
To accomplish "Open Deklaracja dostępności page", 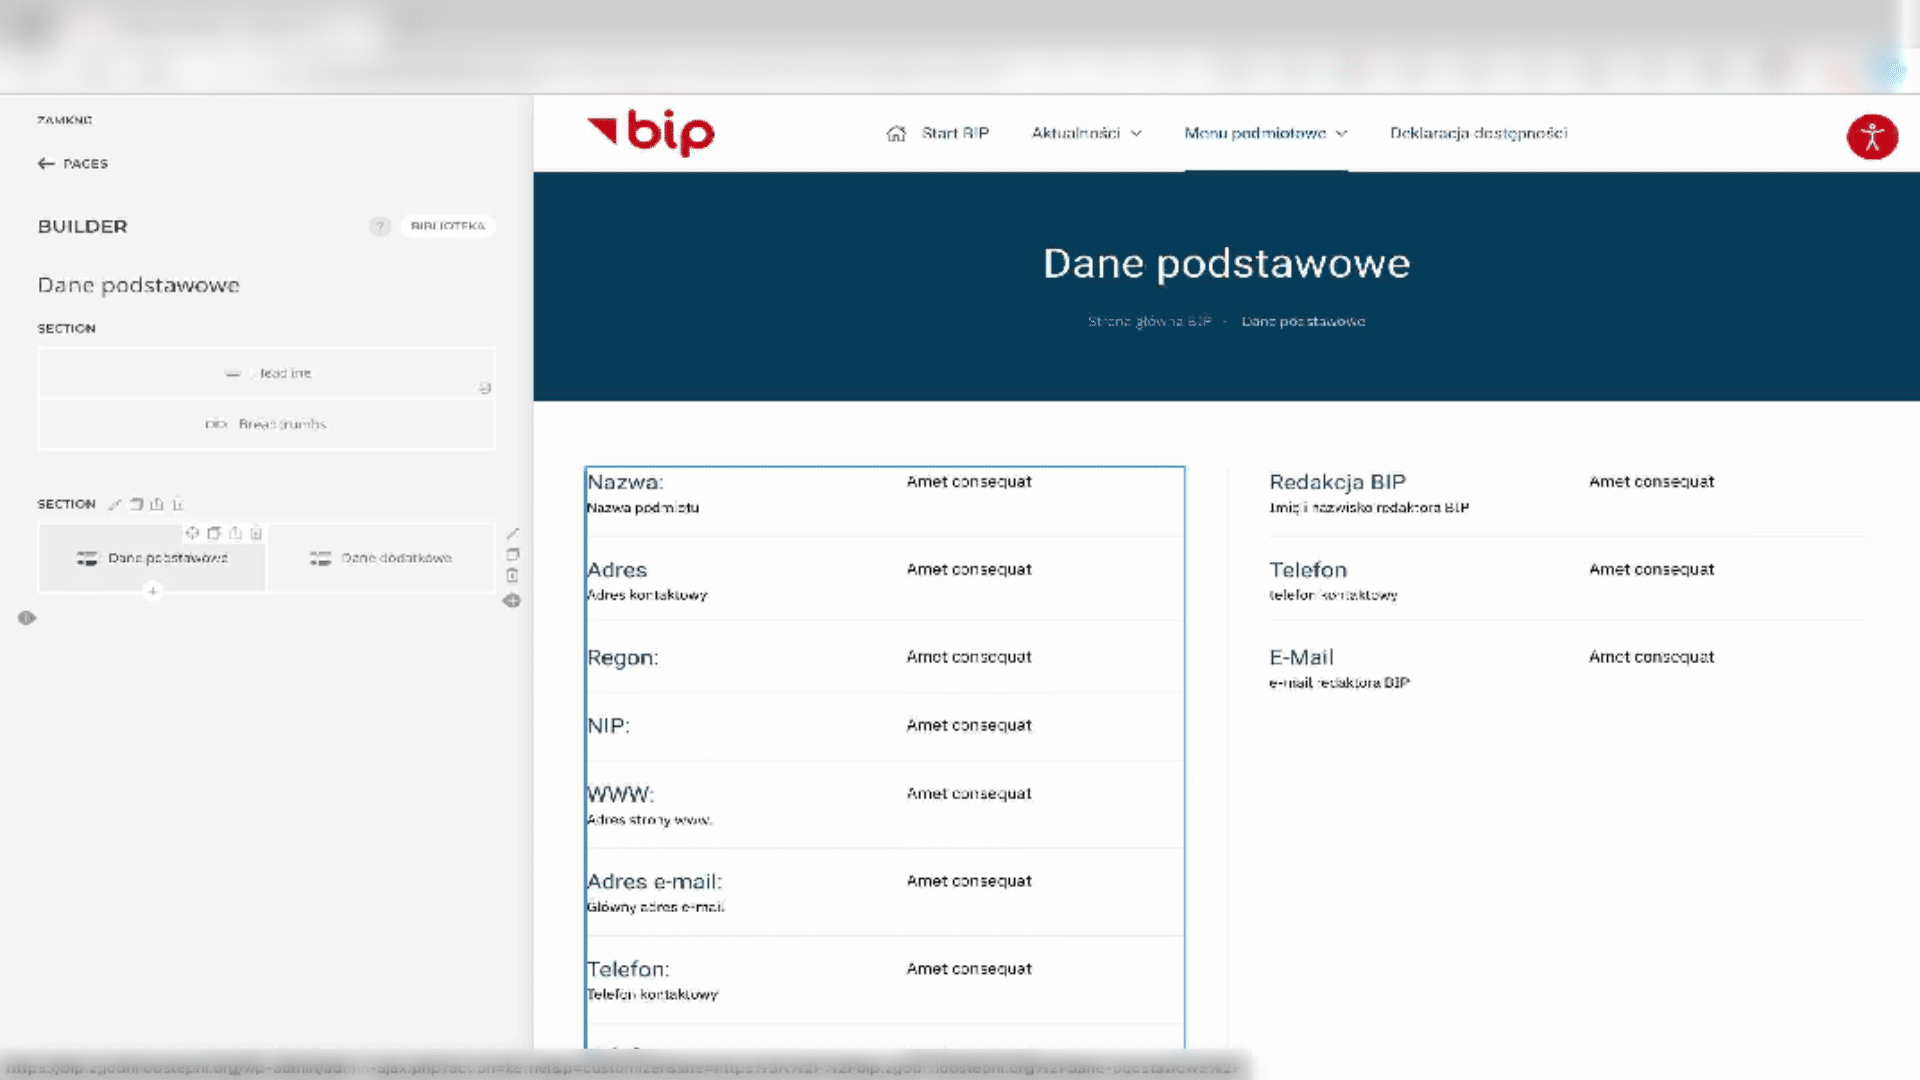I will click(1479, 133).
